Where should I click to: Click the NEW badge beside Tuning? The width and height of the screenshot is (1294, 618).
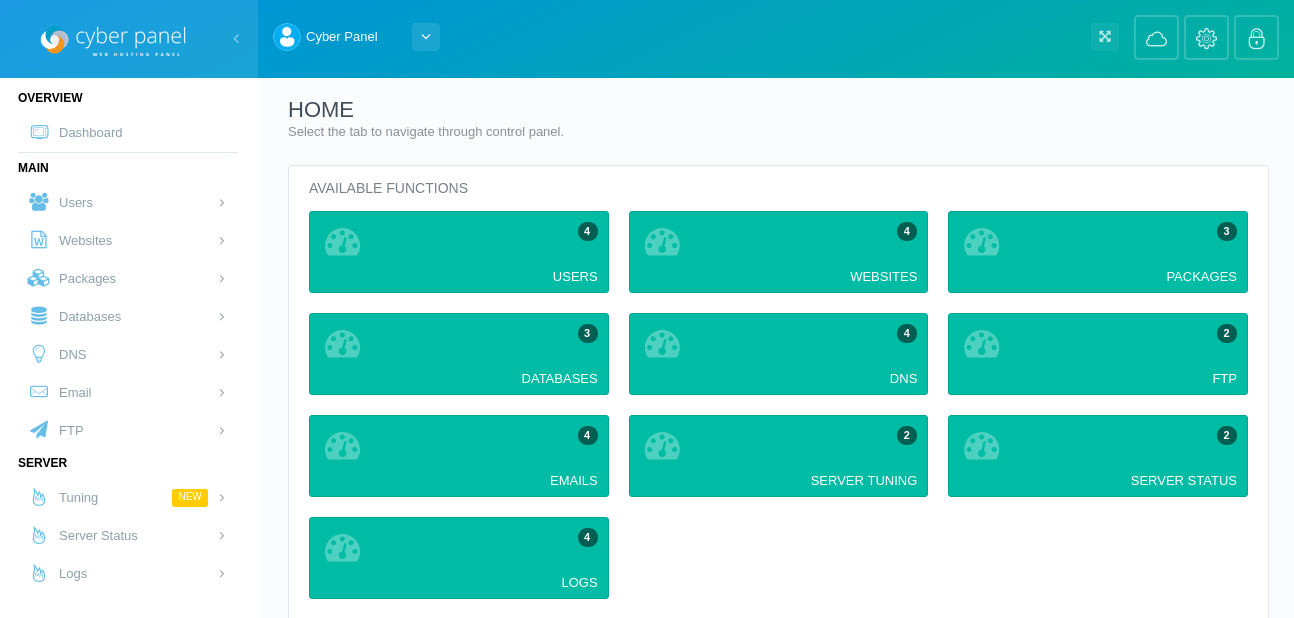(190, 497)
